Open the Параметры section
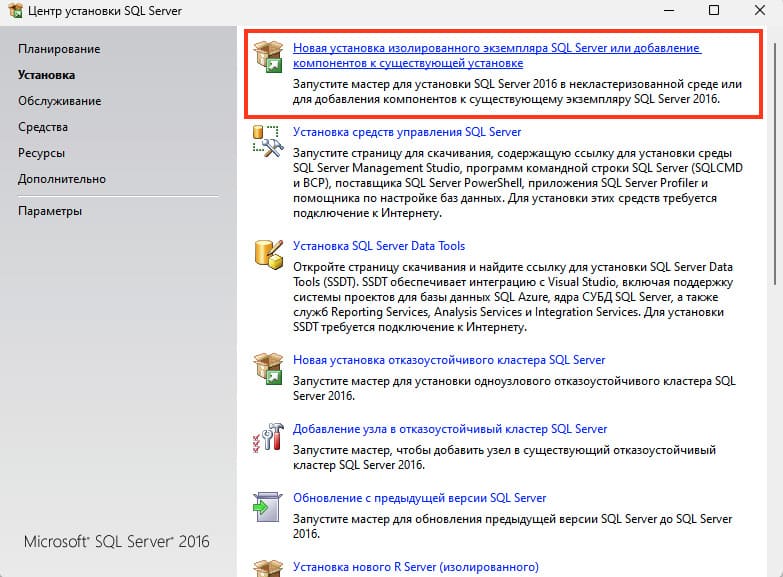Image resolution: width=783 pixels, height=577 pixels. [x=50, y=211]
